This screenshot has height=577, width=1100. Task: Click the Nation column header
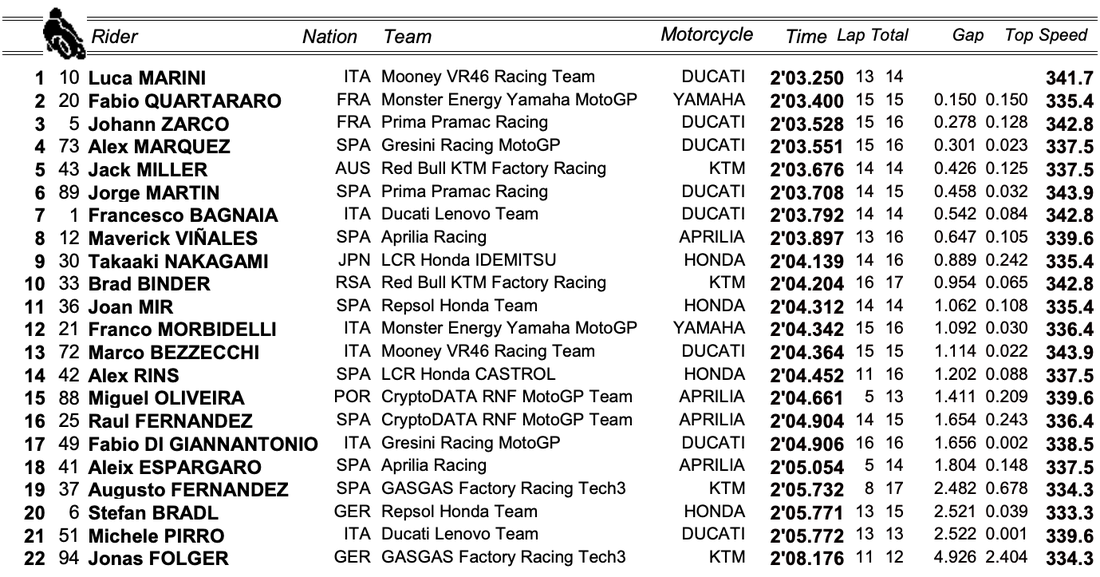tap(329, 37)
